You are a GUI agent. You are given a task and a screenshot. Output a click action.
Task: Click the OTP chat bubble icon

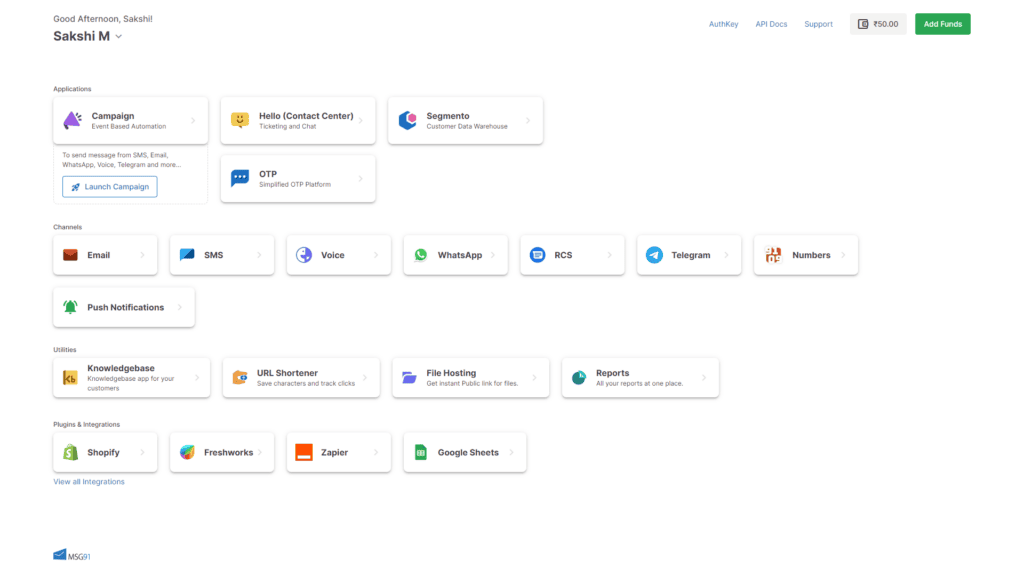(x=240, y=178)
